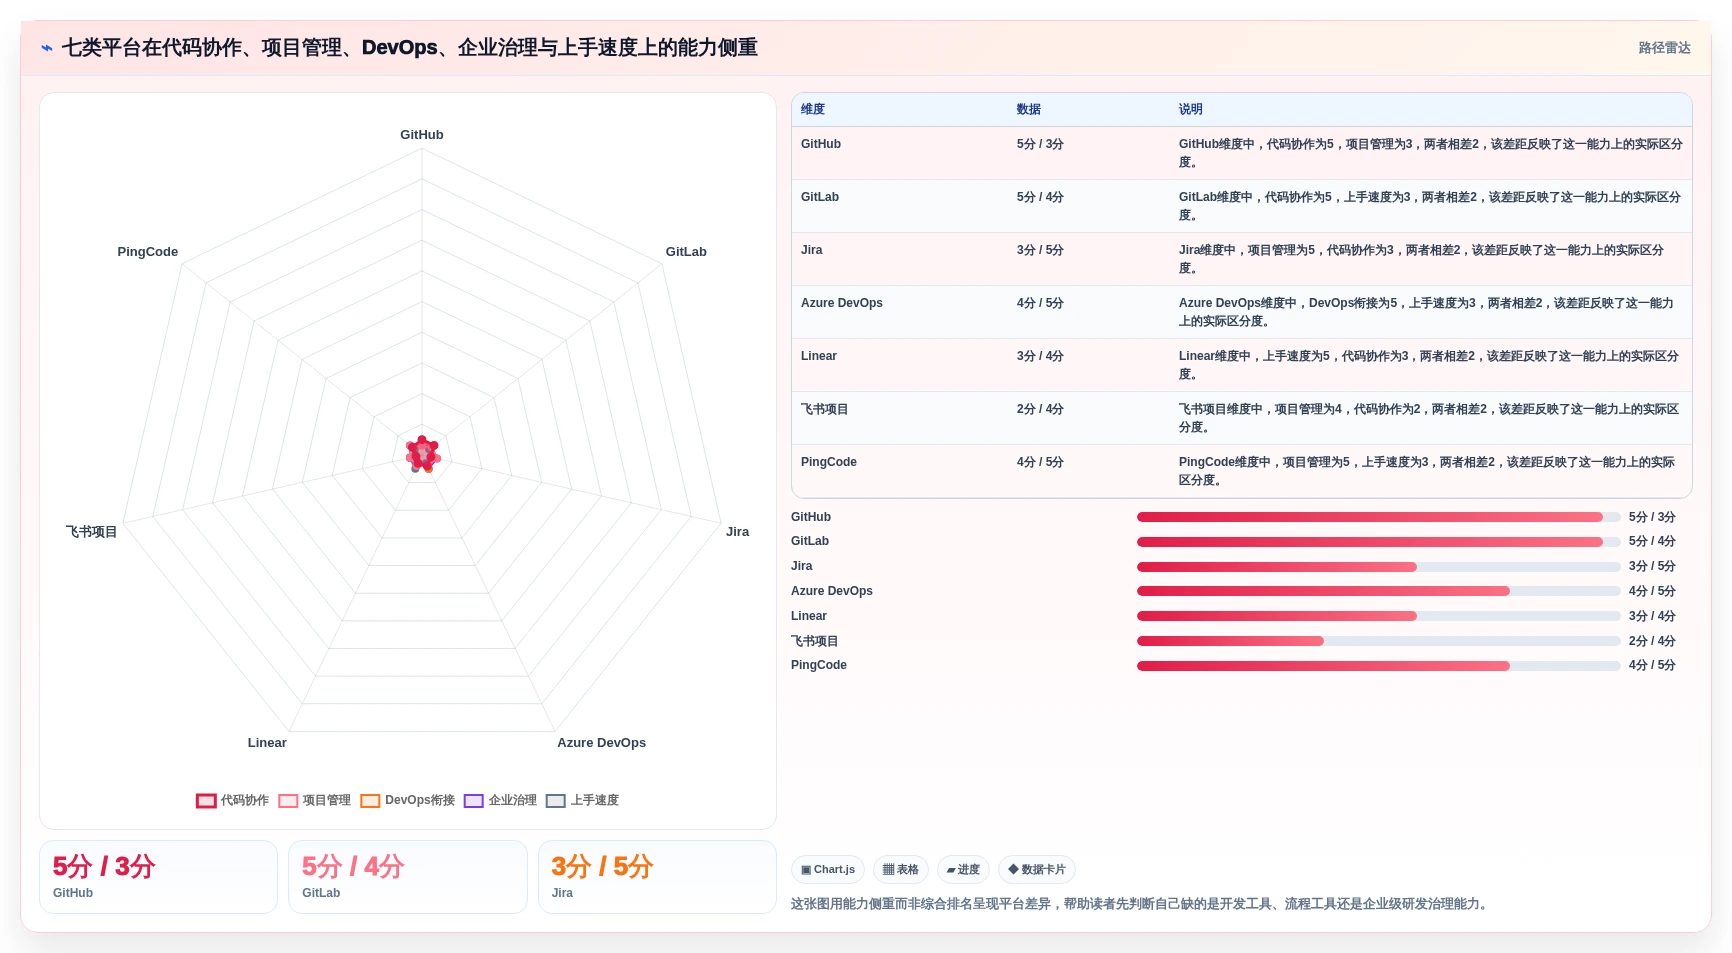The image size is (1732, 953).
Task: Select the 飞书项目 table row name
Action: tap(825, 409)
